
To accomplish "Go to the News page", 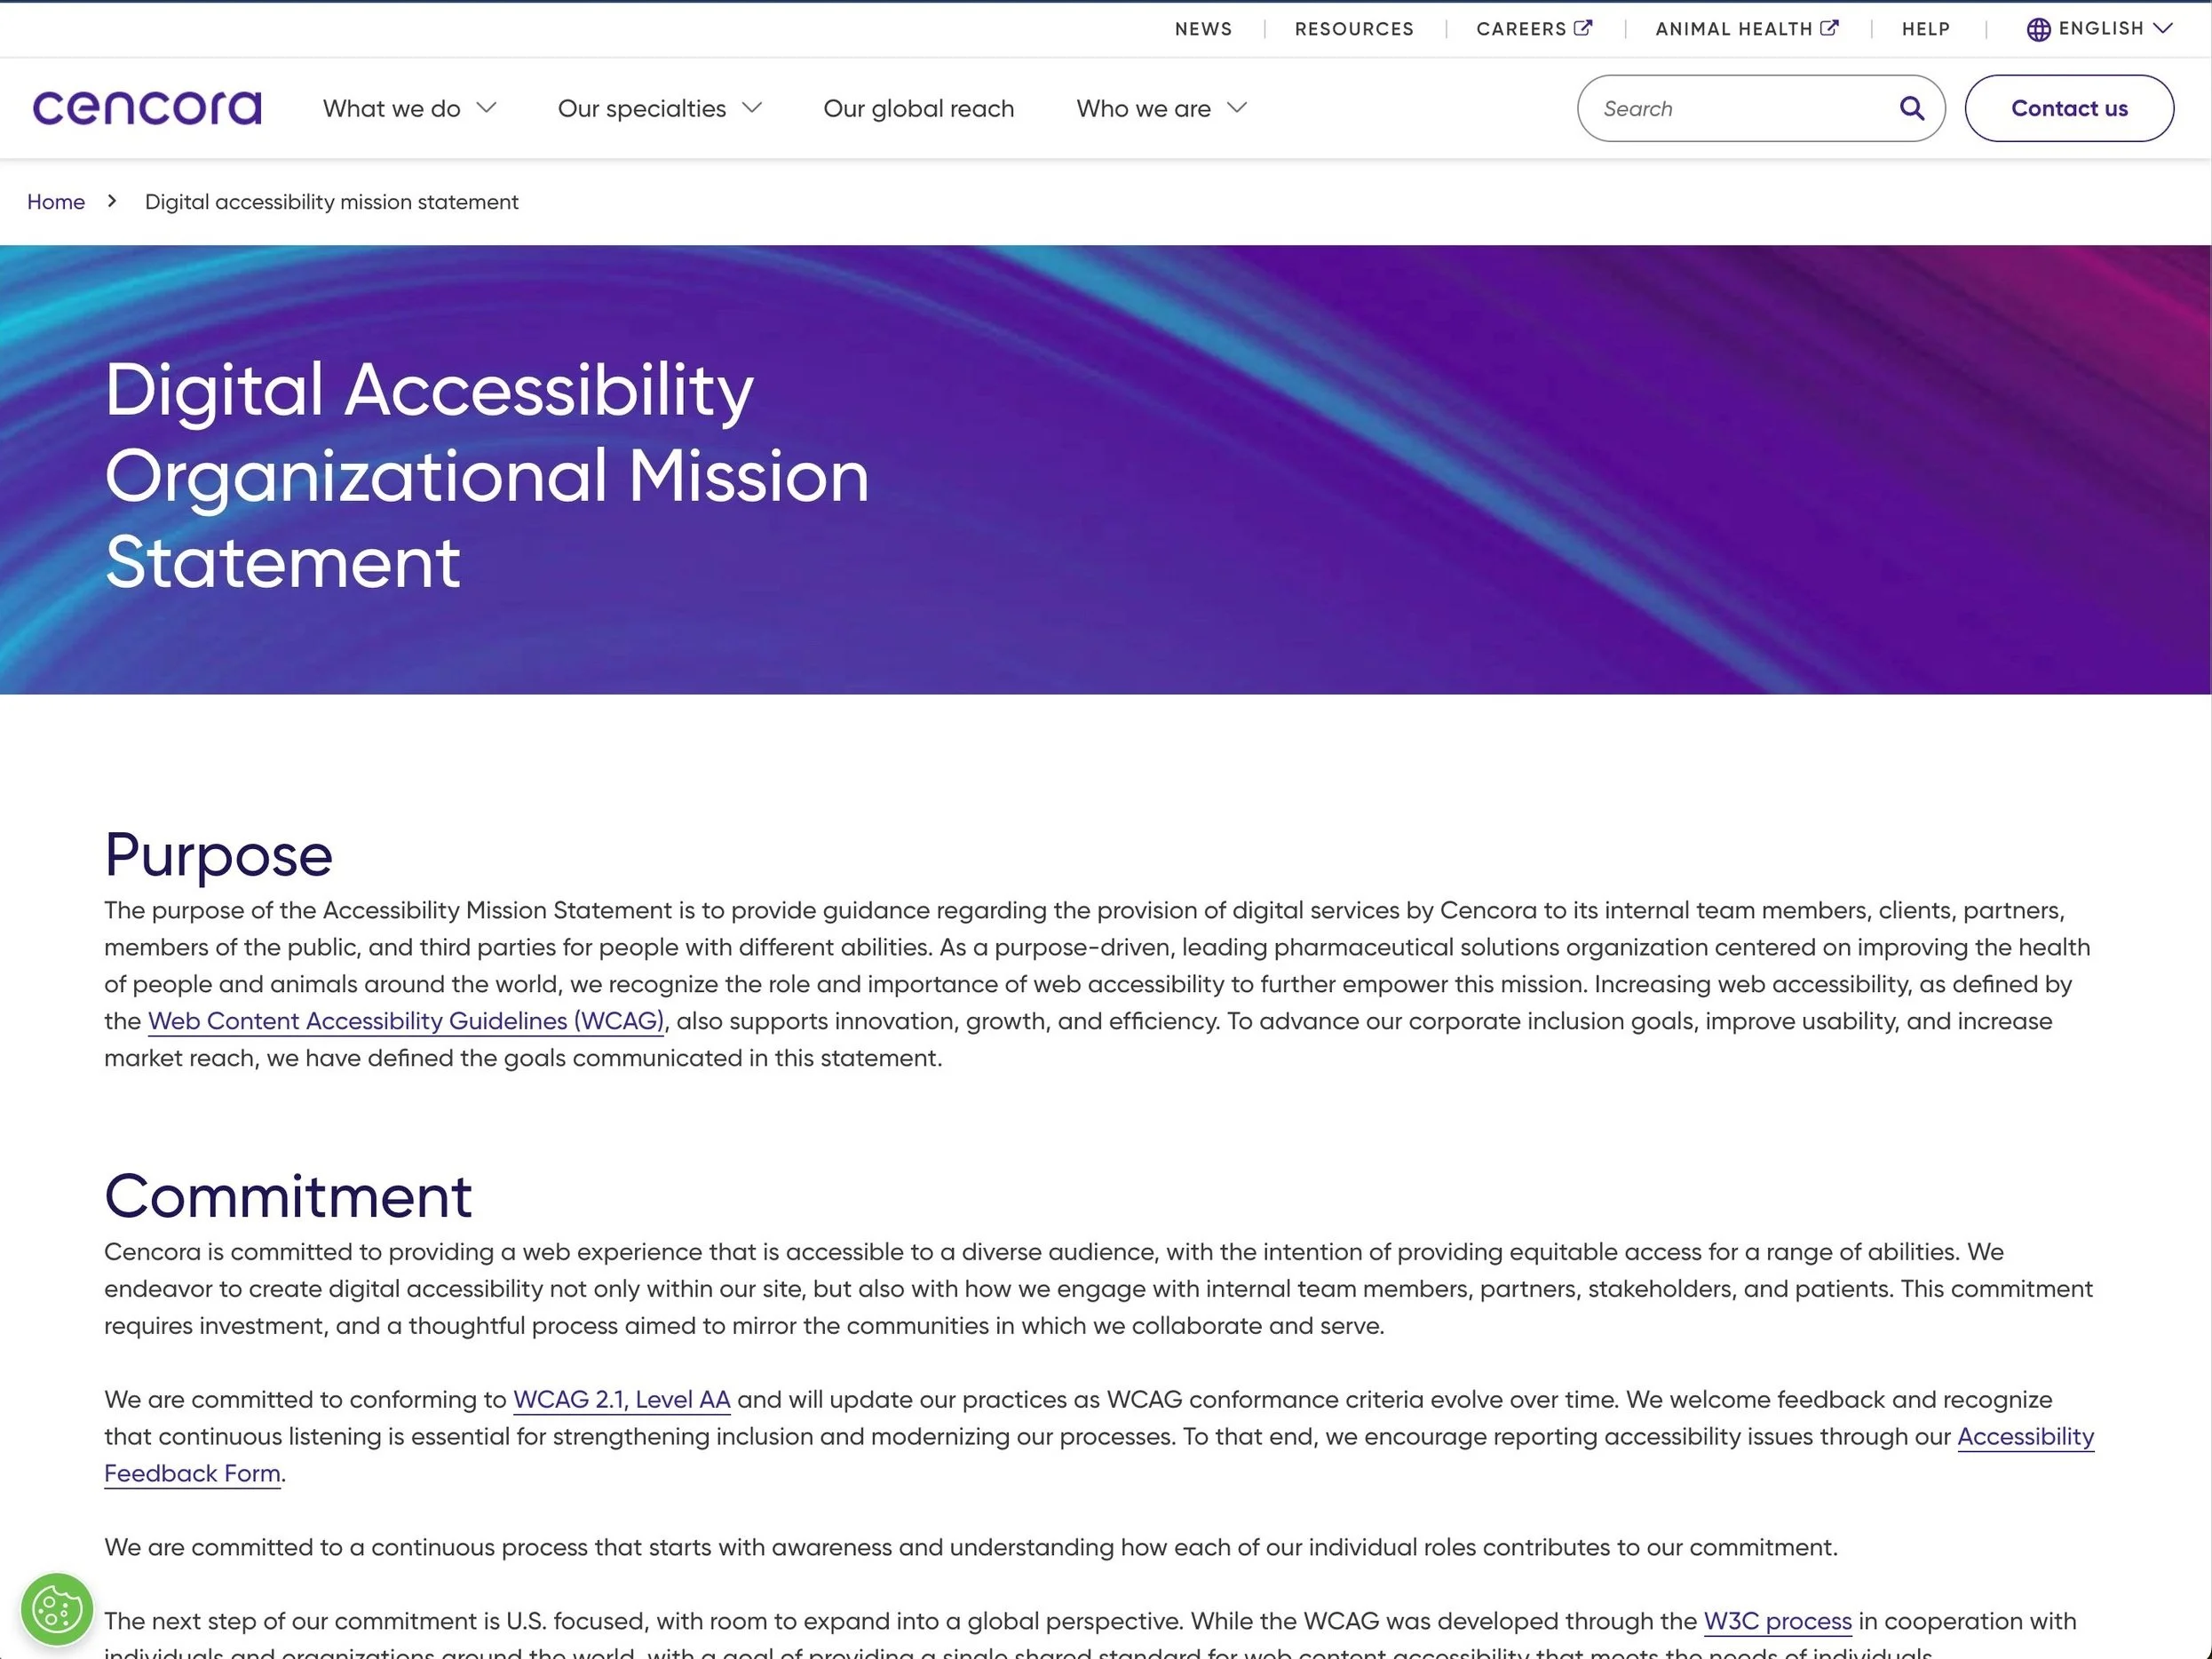I will click(1203, 29).
